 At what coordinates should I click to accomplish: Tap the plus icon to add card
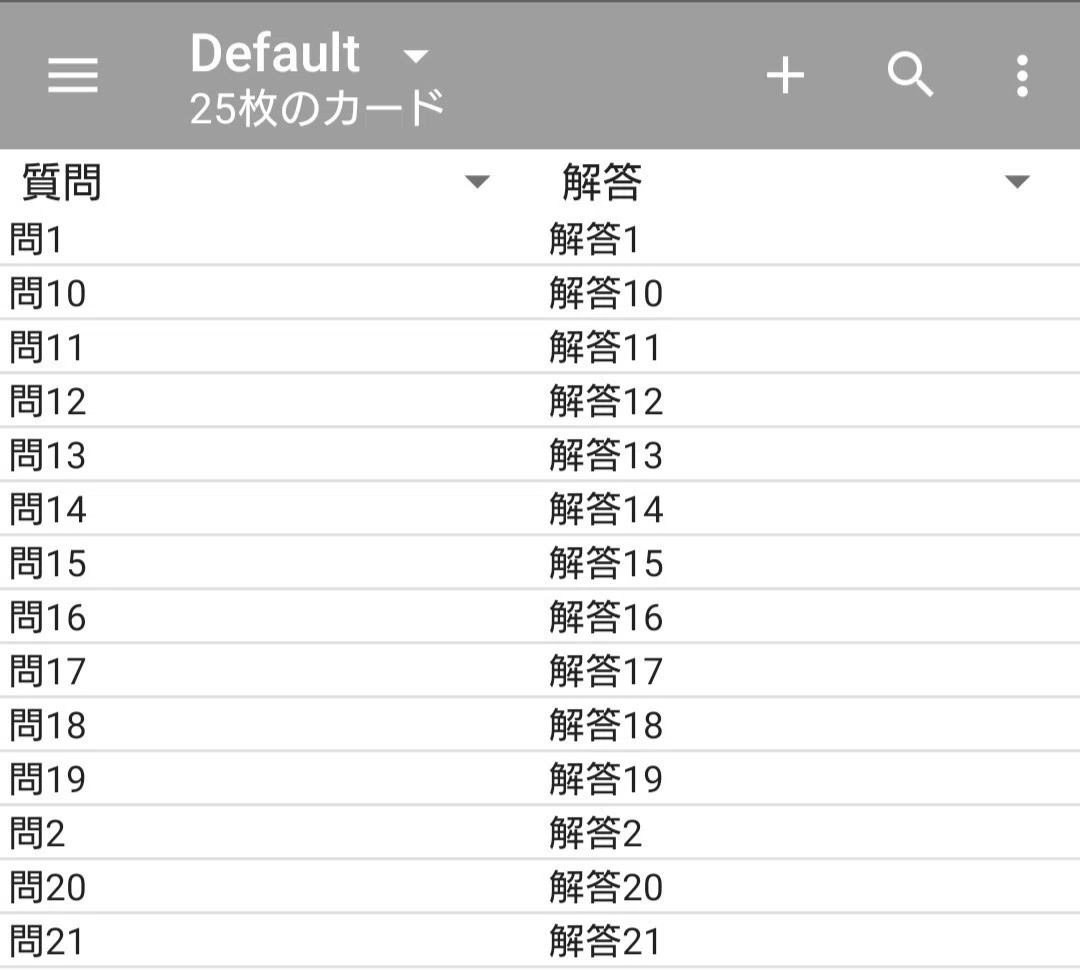click(x=785, y=75)
